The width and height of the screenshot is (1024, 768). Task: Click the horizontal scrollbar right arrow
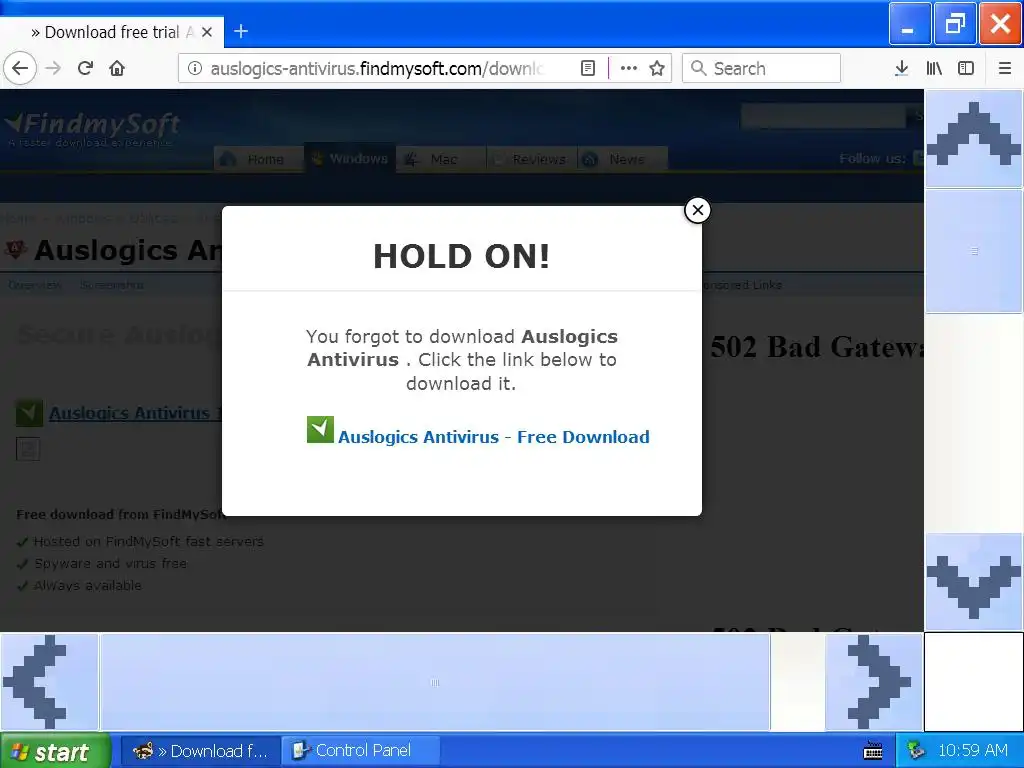[874, 682]
